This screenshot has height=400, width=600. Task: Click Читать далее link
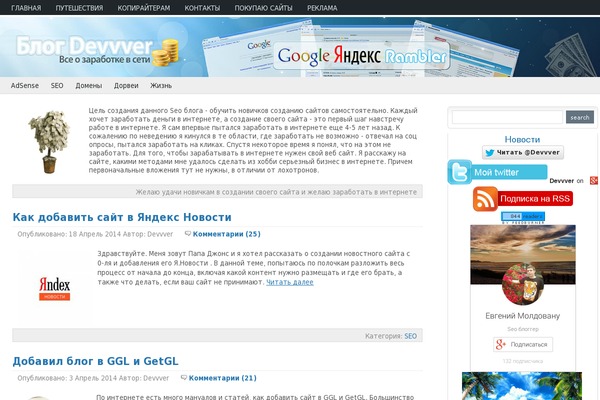point(290,282)
